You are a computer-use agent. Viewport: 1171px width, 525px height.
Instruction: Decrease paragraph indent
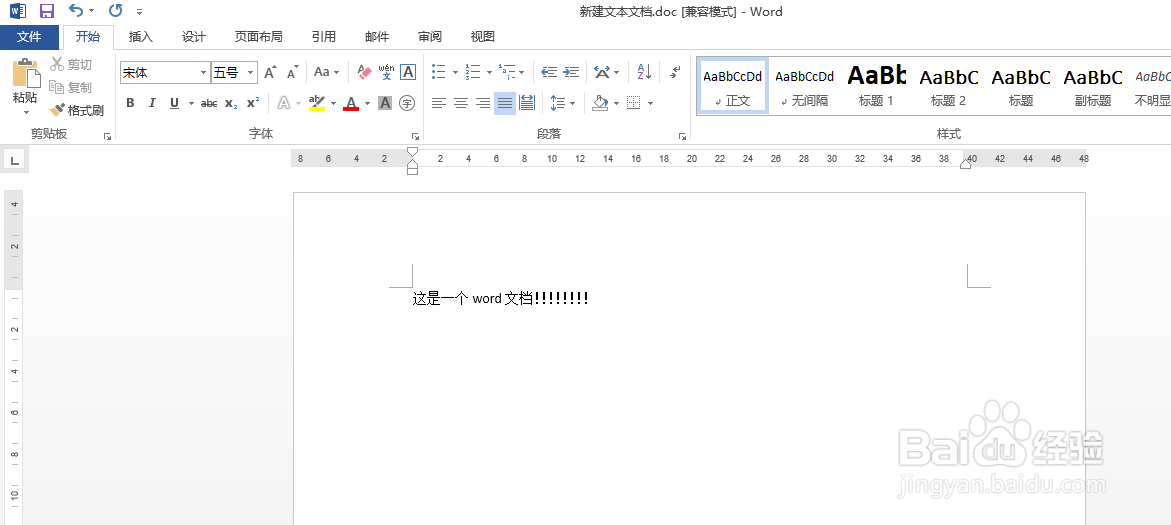pos(549,72)
